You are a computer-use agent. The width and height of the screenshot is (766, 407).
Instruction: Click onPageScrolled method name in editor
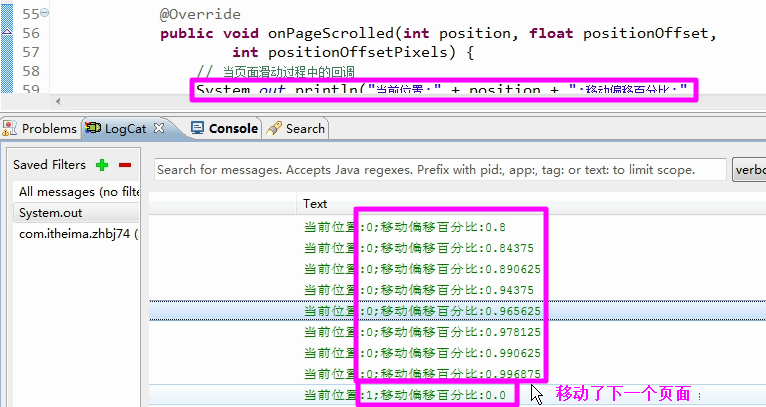pyautogui.click(x=331, y=33)
